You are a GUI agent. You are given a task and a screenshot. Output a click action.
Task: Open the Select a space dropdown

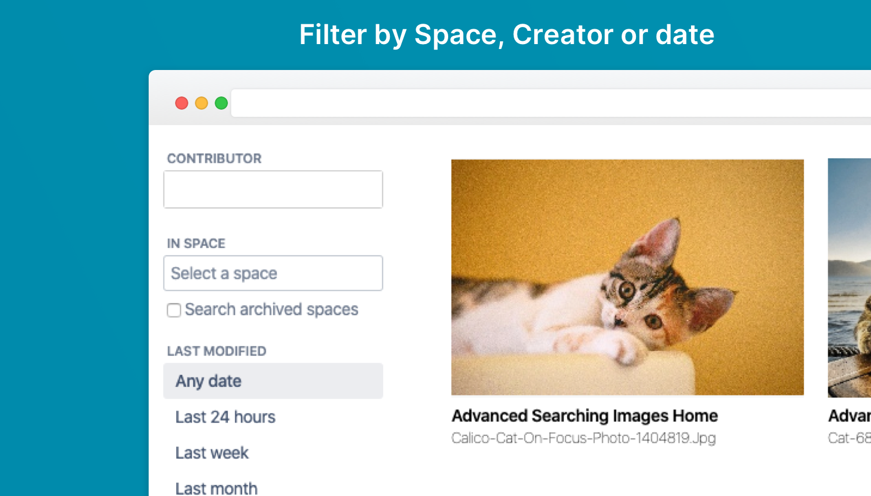[273, 273]
